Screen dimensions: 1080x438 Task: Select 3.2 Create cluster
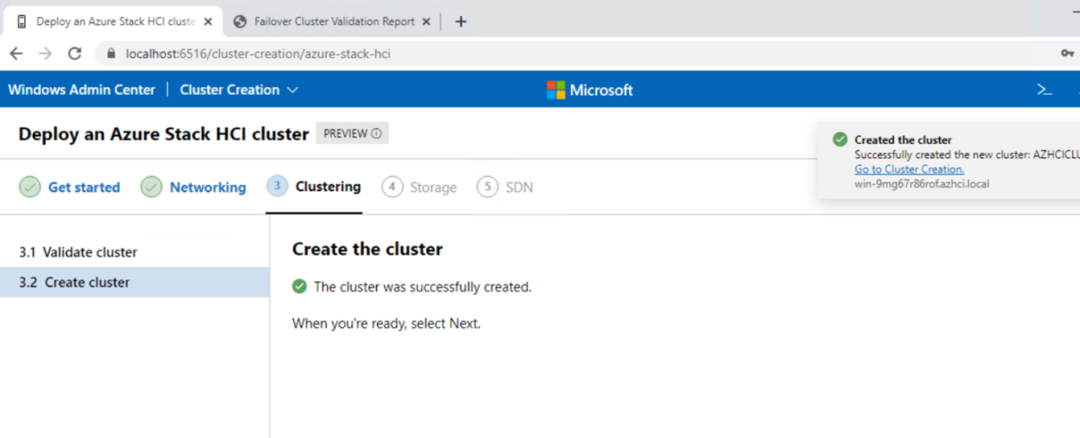(134, 282)
